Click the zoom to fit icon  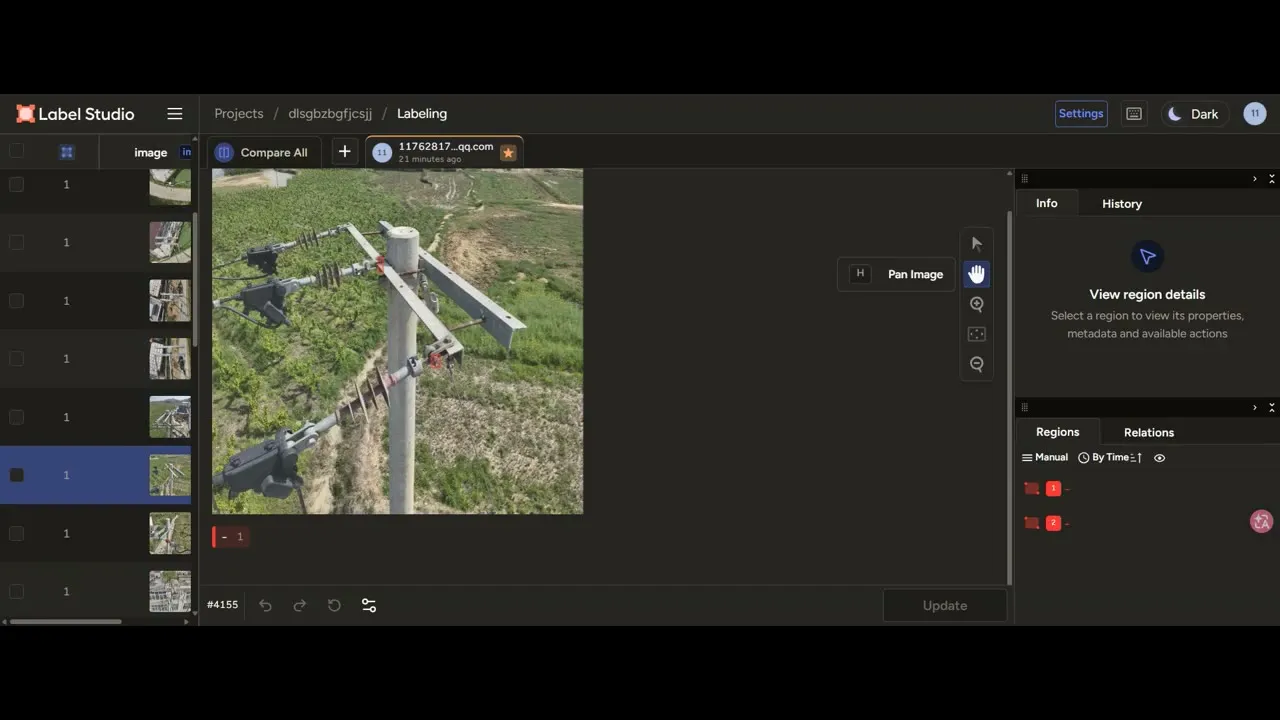[977, 334]
